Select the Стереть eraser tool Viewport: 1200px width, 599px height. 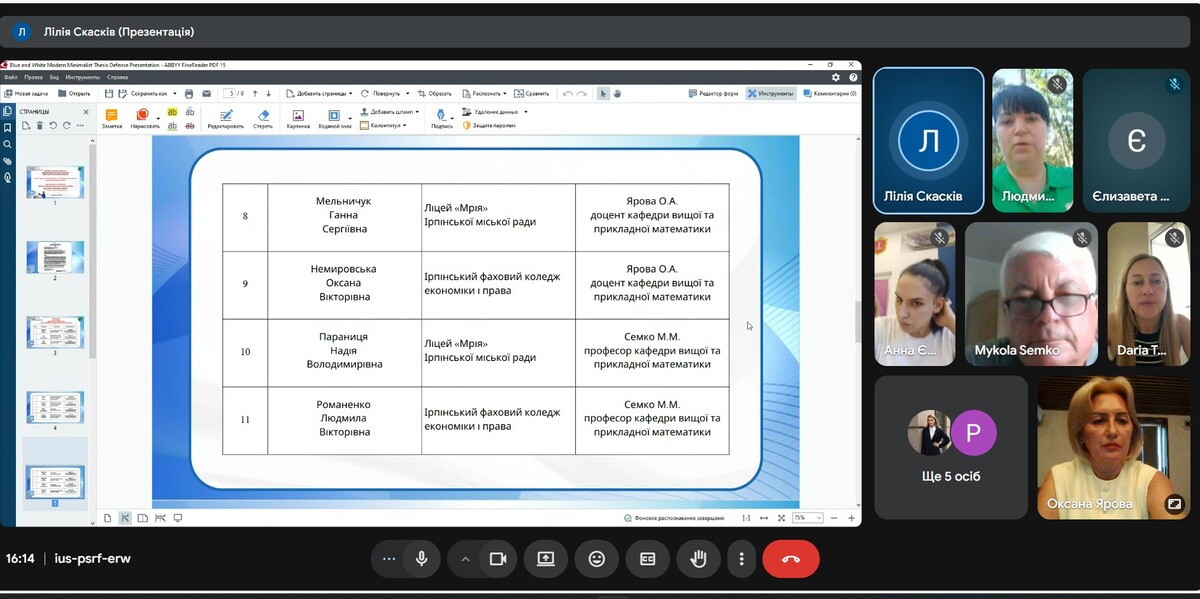pos(263,119)
